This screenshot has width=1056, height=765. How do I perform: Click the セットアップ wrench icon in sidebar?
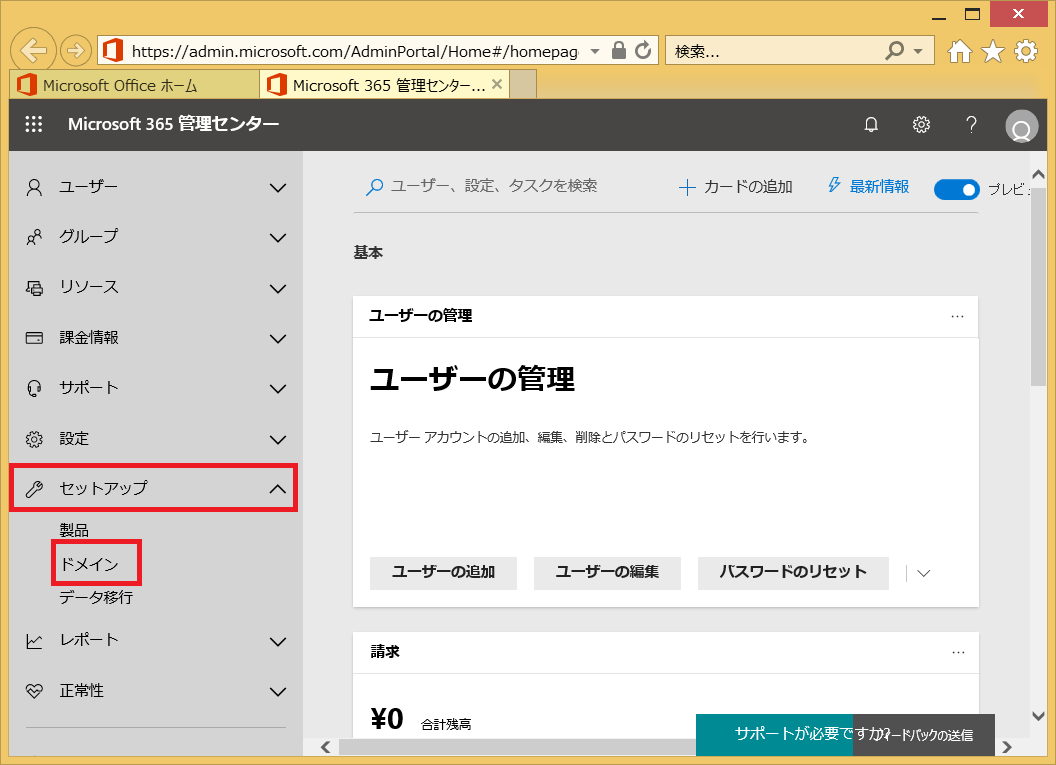[x=34, y=489]
